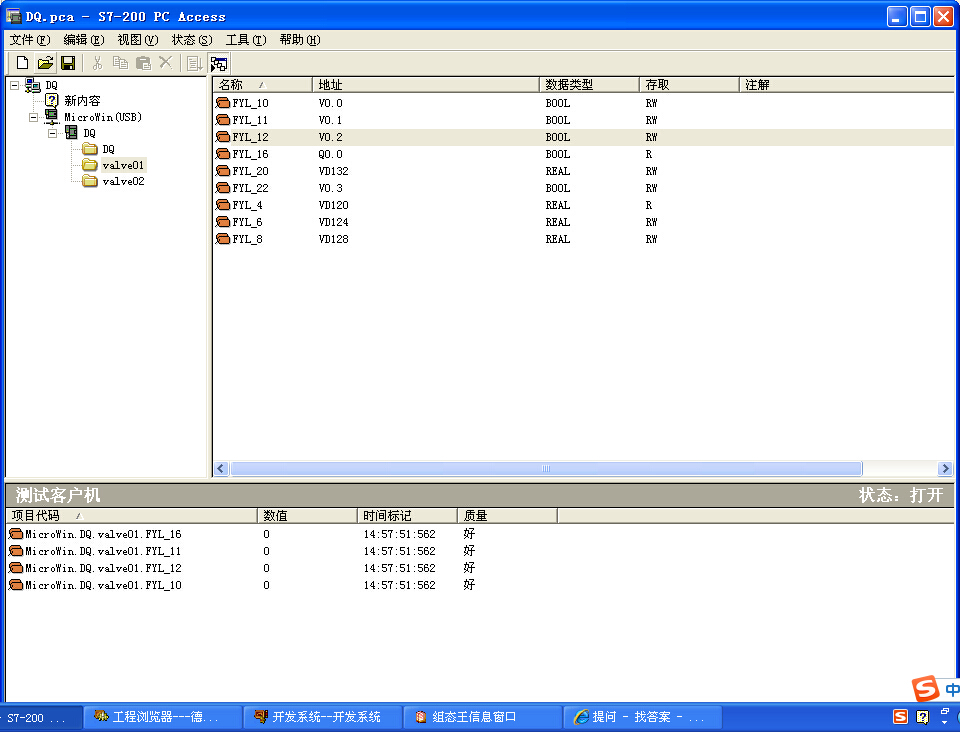This screenshot has height=732, width=960.
Task: Click the FYL_6 tag icon
Action: (223, 222)
